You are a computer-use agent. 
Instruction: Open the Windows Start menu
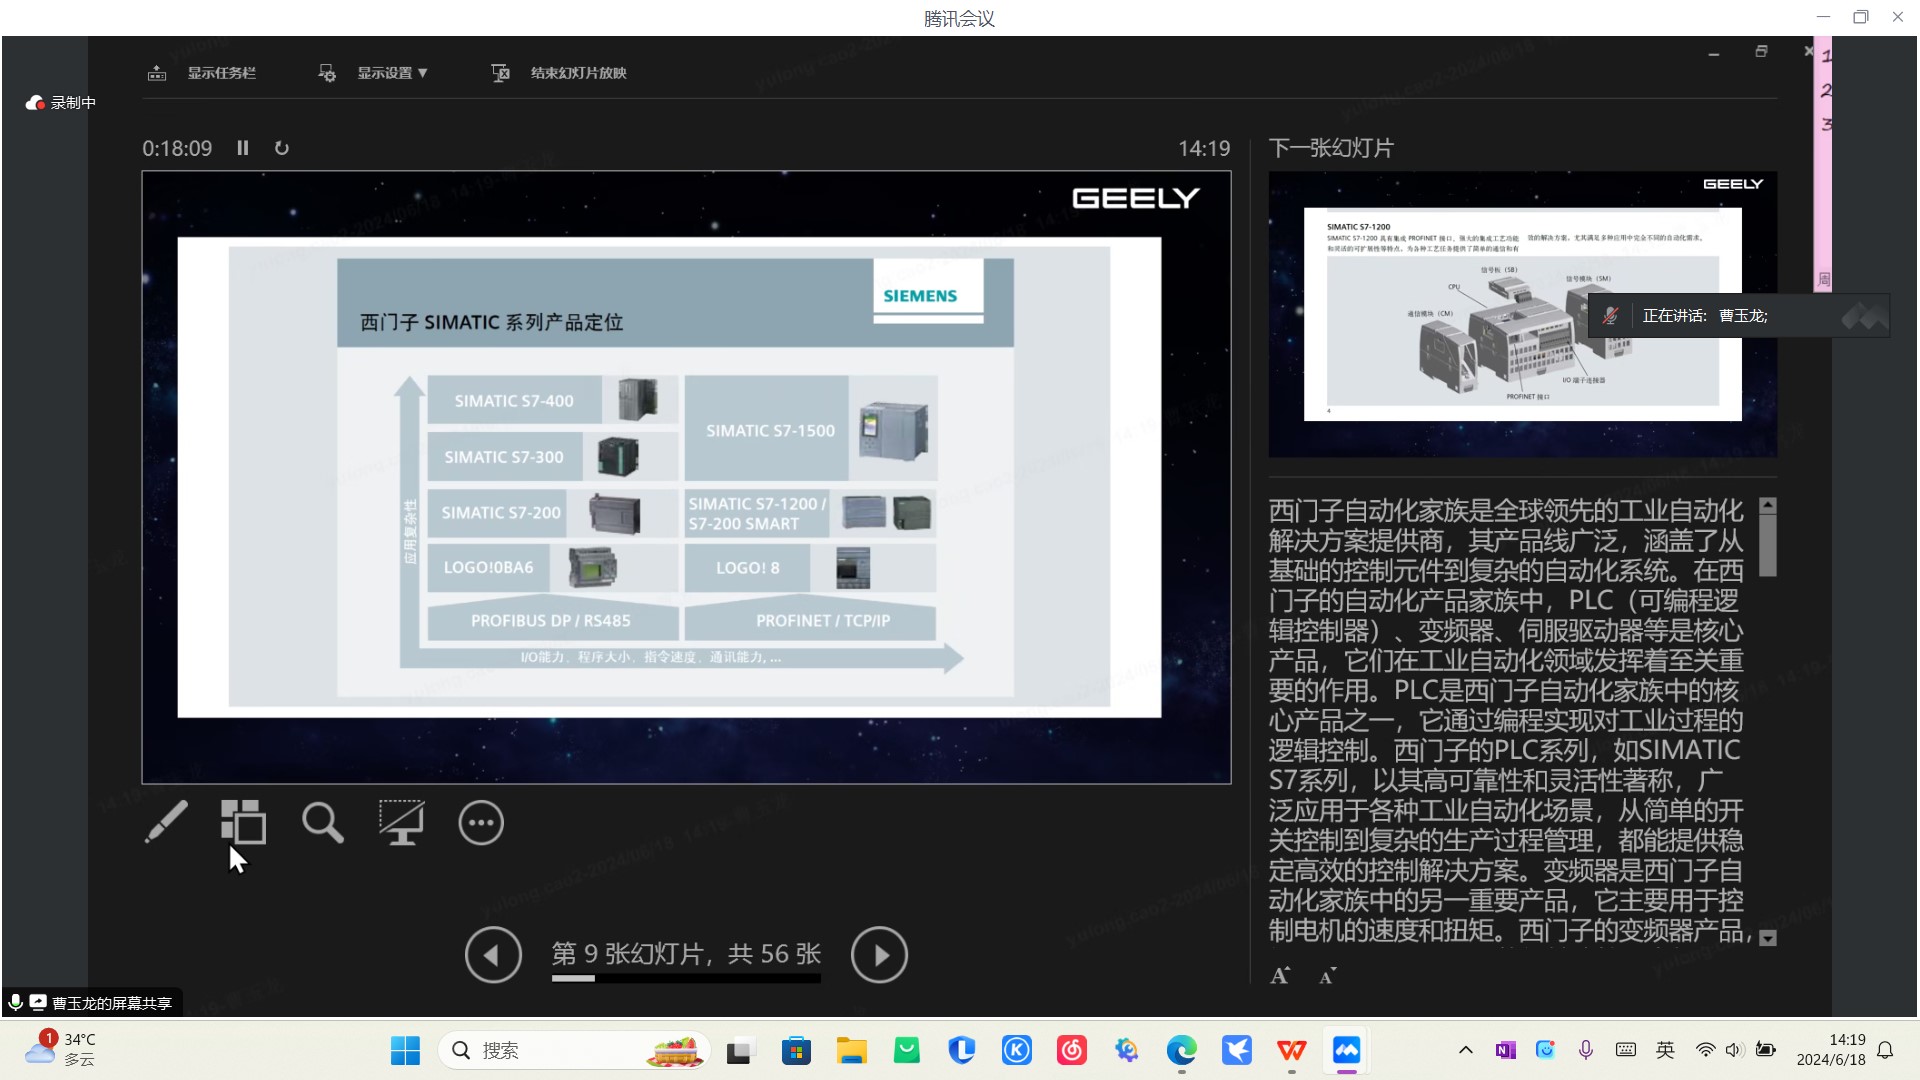point(405,1050)
